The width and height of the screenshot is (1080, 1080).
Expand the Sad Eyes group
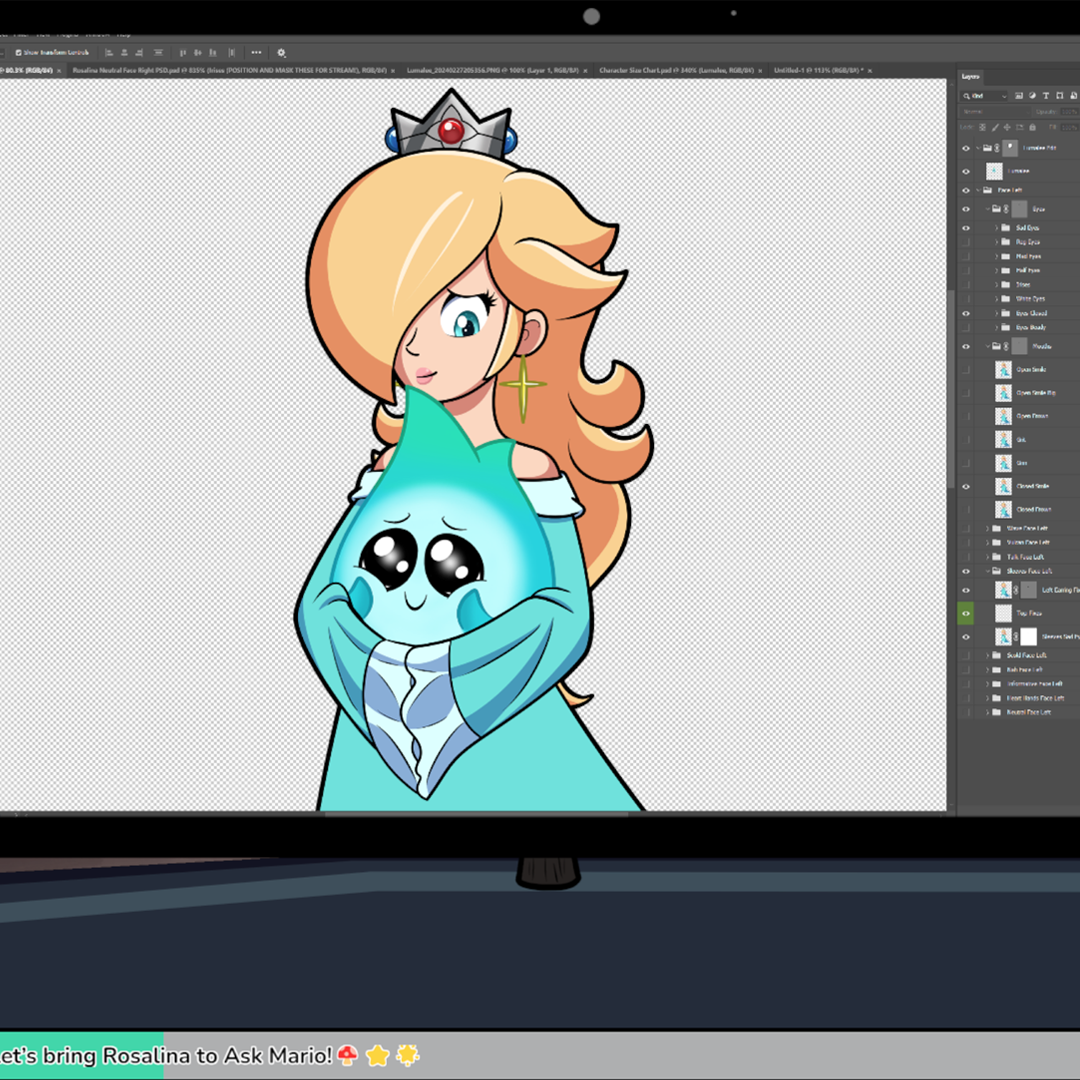coord(997,228)
